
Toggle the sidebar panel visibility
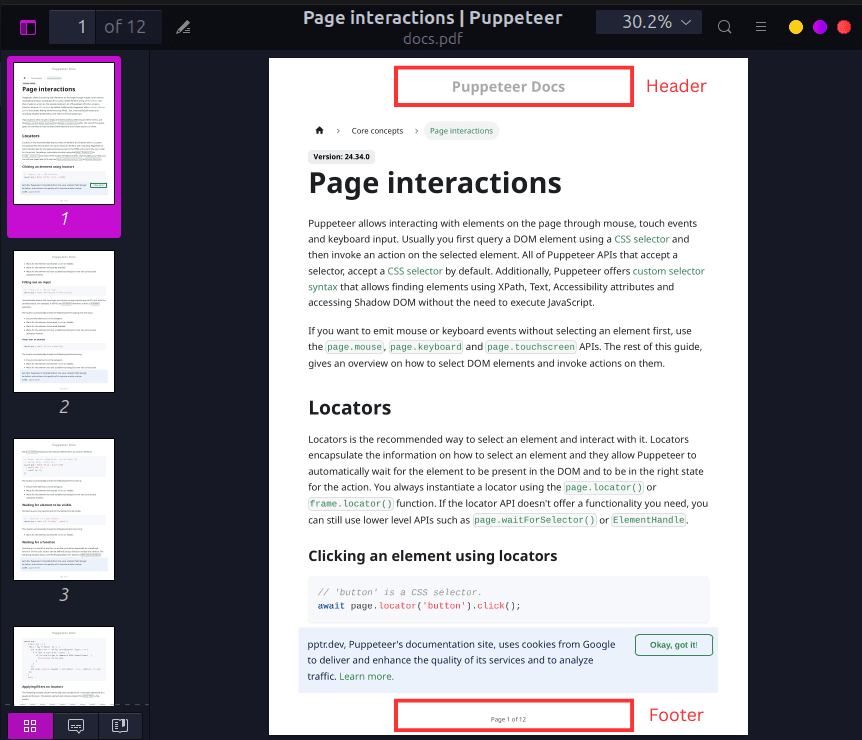tap(28, 26)
